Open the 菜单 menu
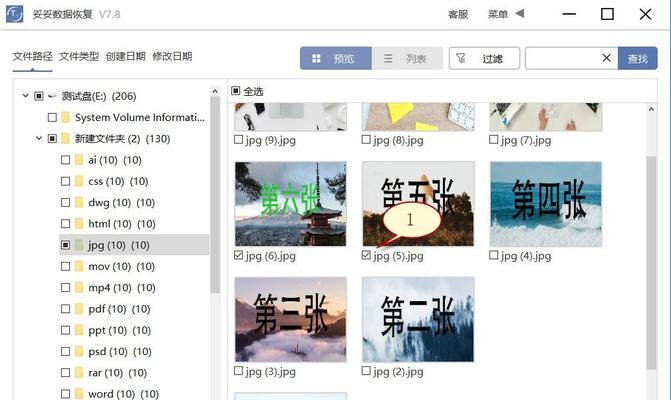671x400 pixels. [498, 14]
